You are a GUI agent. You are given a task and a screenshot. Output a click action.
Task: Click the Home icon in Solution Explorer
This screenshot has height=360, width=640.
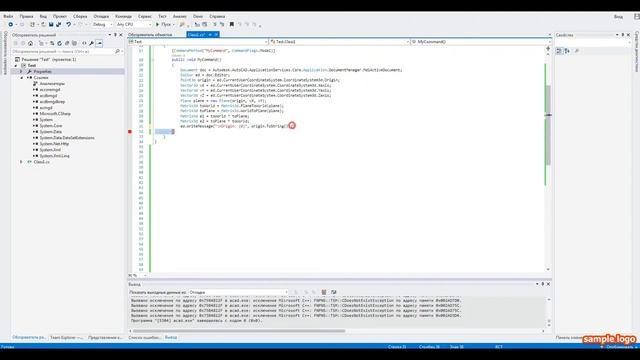tap(30, 43)
